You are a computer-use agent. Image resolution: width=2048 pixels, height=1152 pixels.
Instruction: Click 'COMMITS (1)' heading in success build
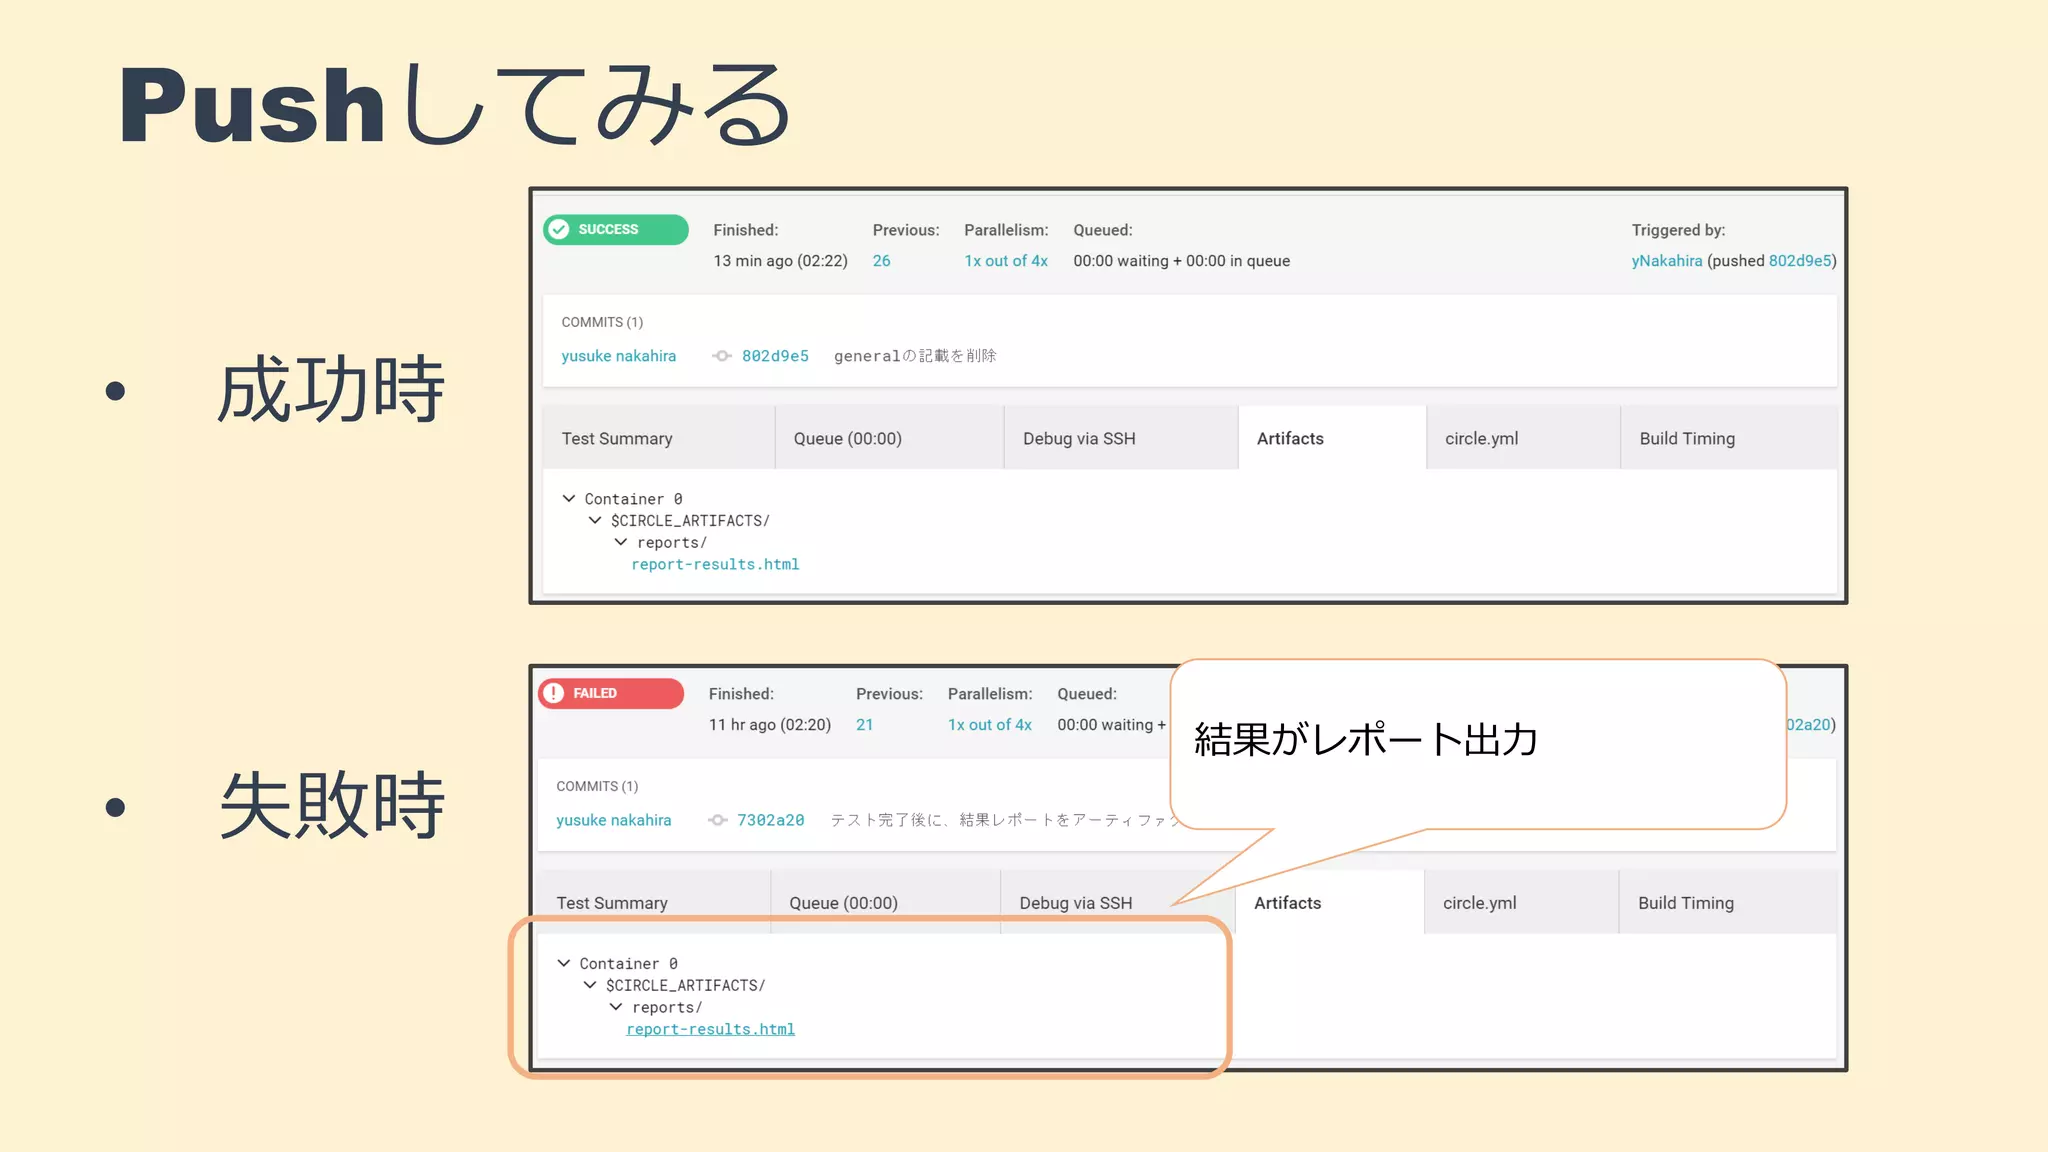[x=602, y=322]
